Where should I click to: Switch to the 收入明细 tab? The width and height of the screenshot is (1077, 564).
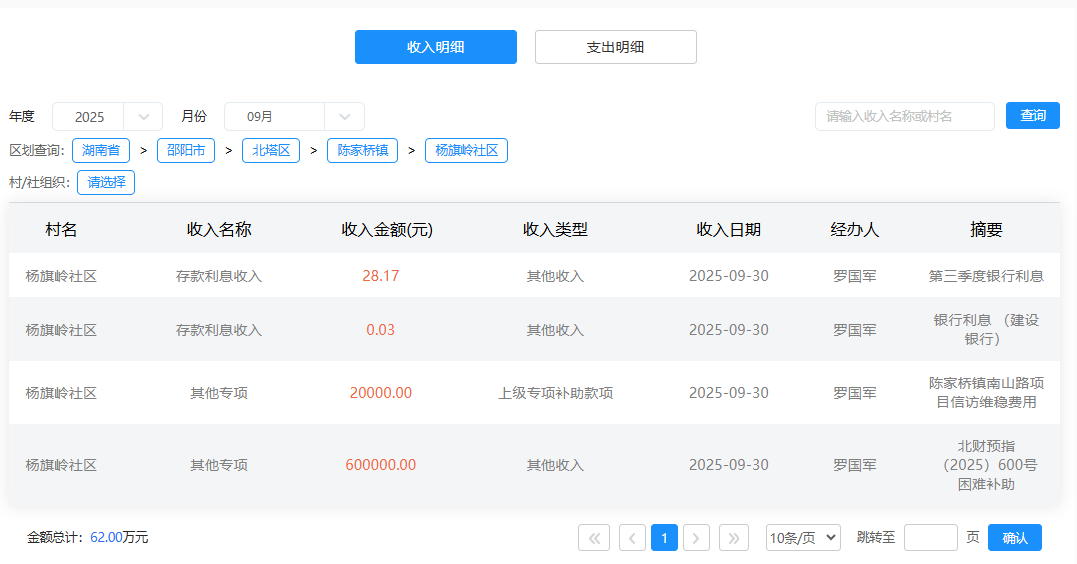coord(435,47)
